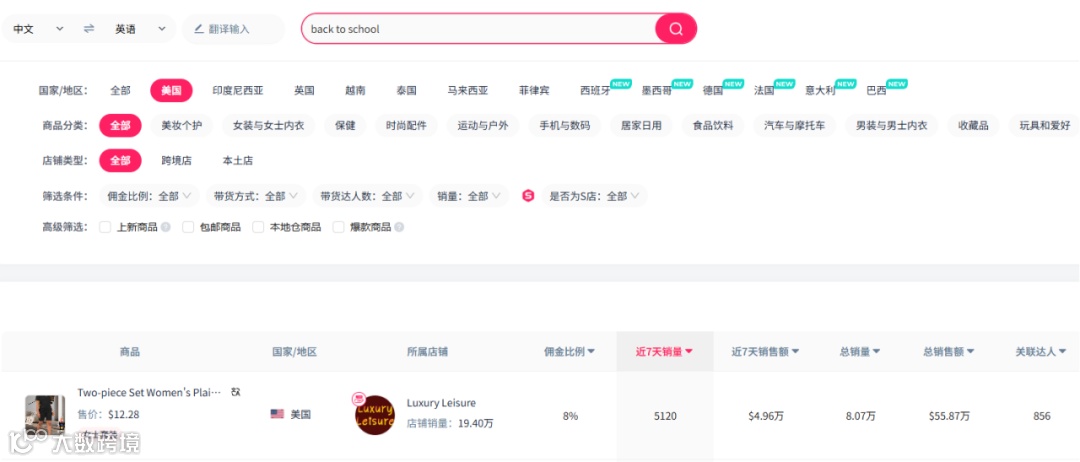Choose 马来西亚 country filter
The width and height of the screenshot is (1080, 462).
[x=468, y=91]
